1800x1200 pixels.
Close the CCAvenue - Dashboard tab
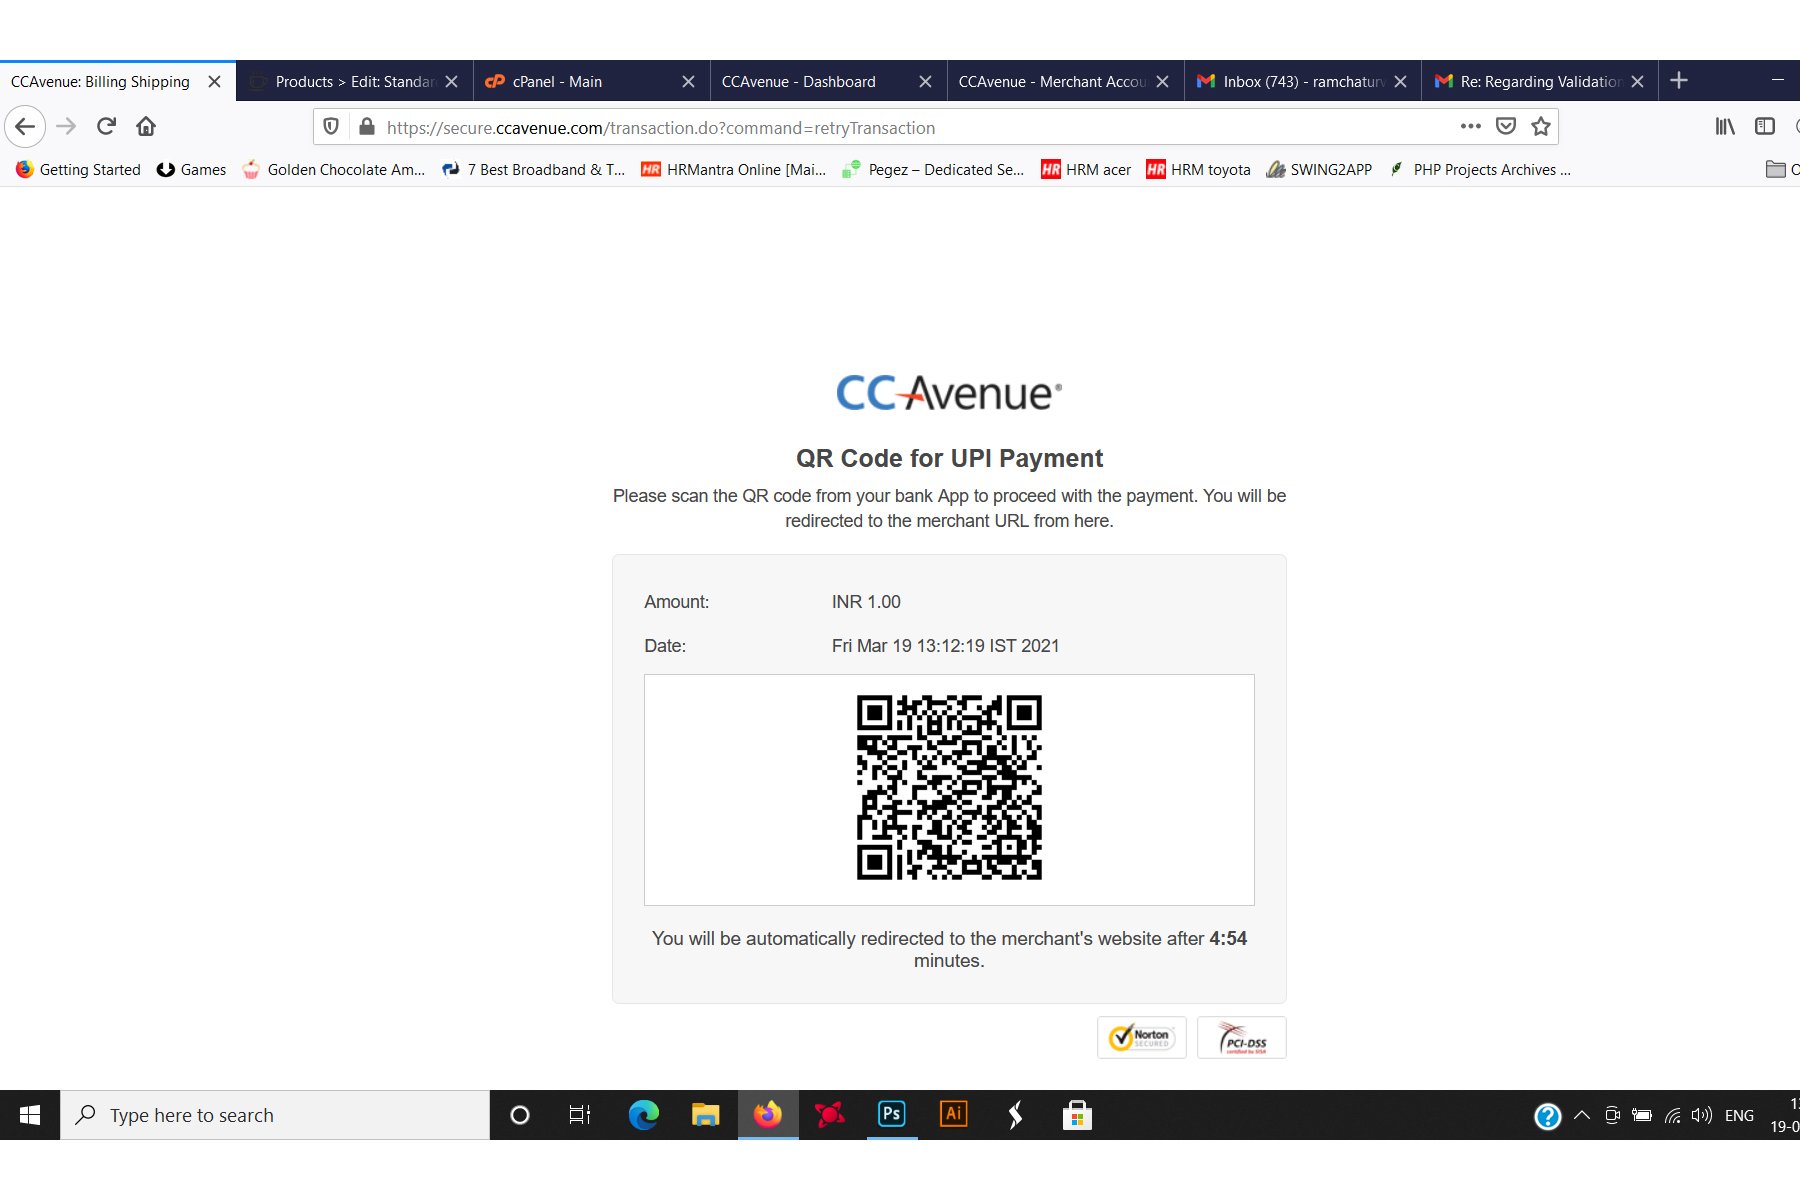[925, 82]
